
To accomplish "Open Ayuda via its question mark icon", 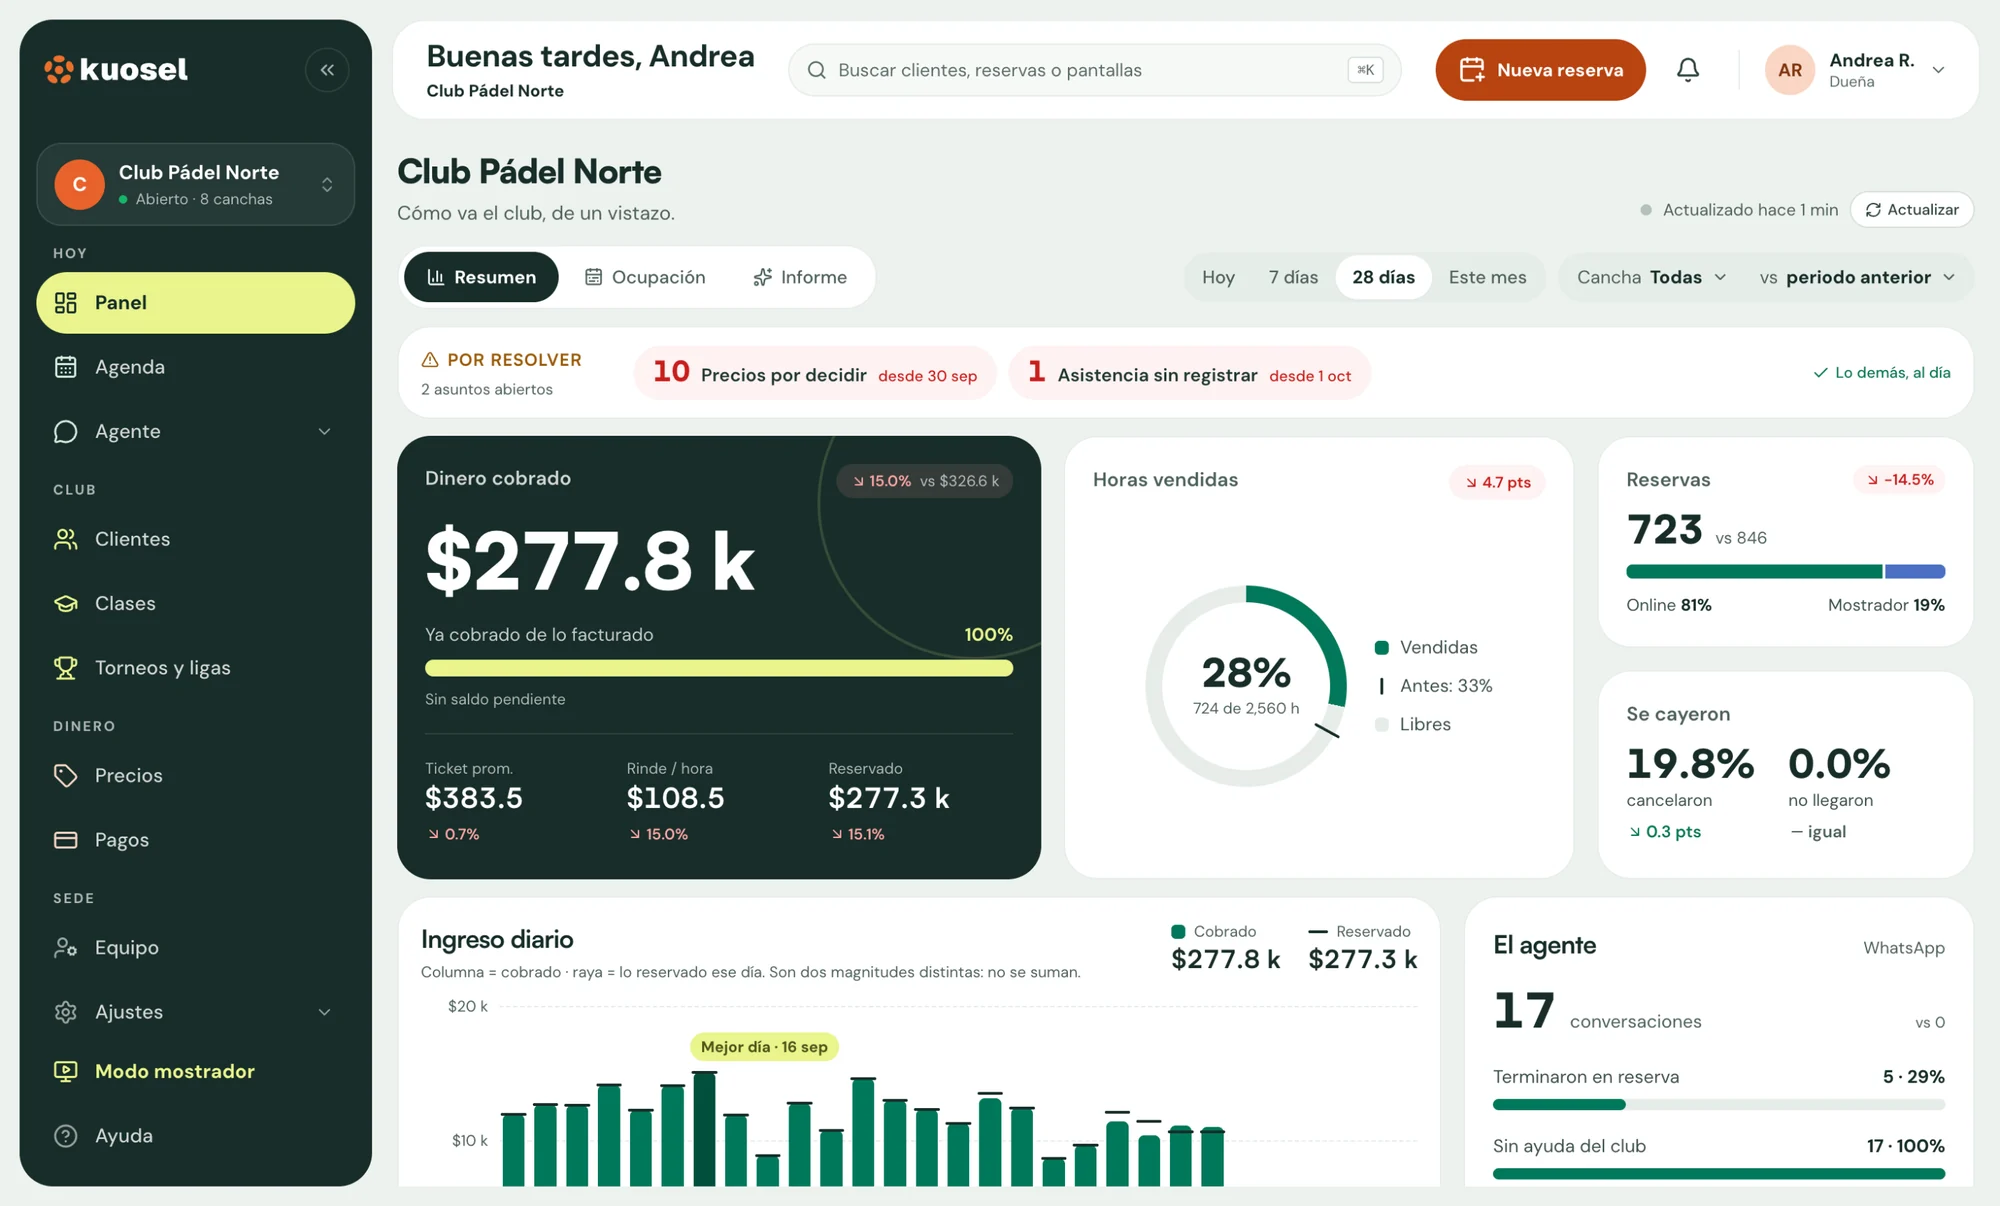I will point(66,1136).
